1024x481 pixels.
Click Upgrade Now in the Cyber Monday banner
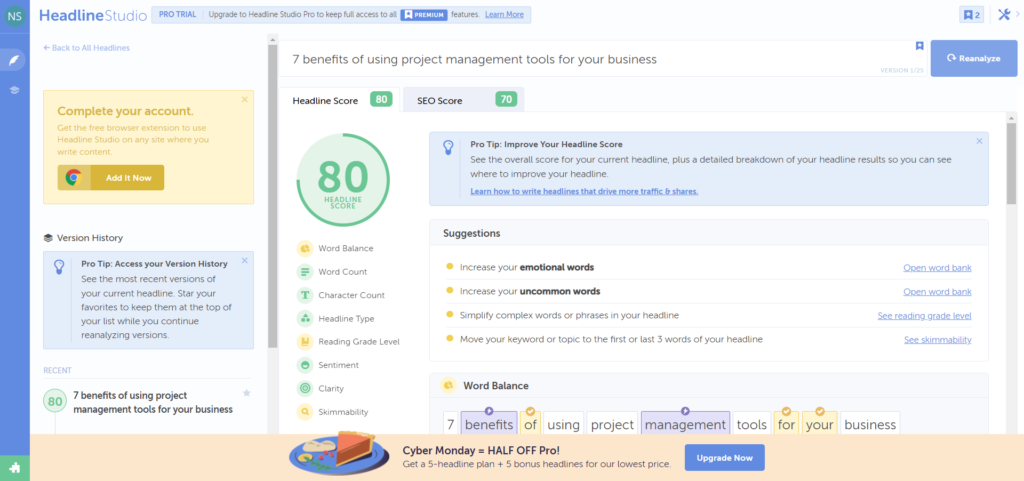(724, 458)
